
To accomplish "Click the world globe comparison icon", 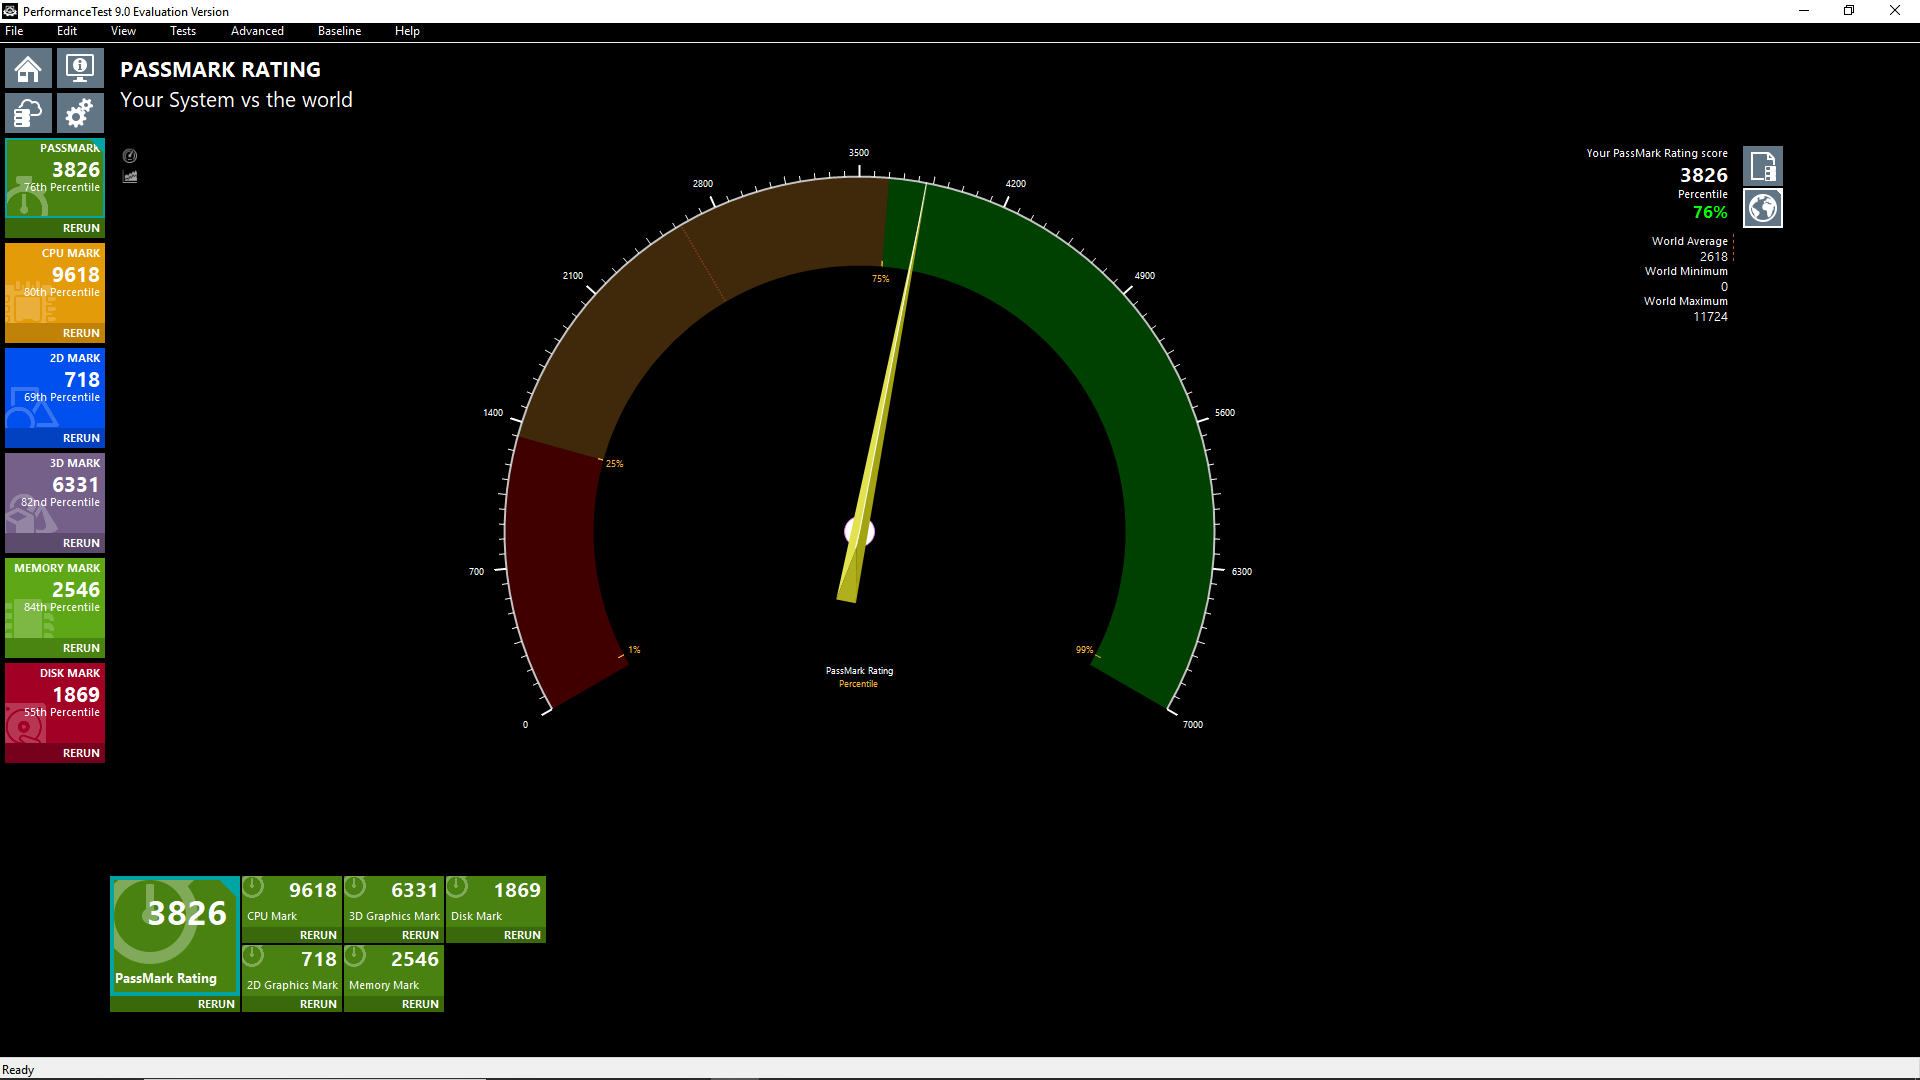I will click(x=1762, y=208).
